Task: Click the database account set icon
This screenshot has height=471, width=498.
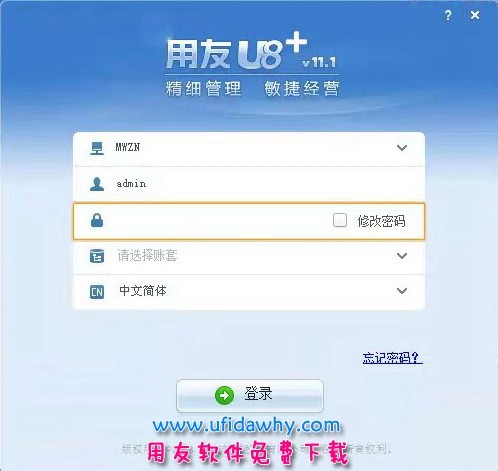Action: click(97, 256)
